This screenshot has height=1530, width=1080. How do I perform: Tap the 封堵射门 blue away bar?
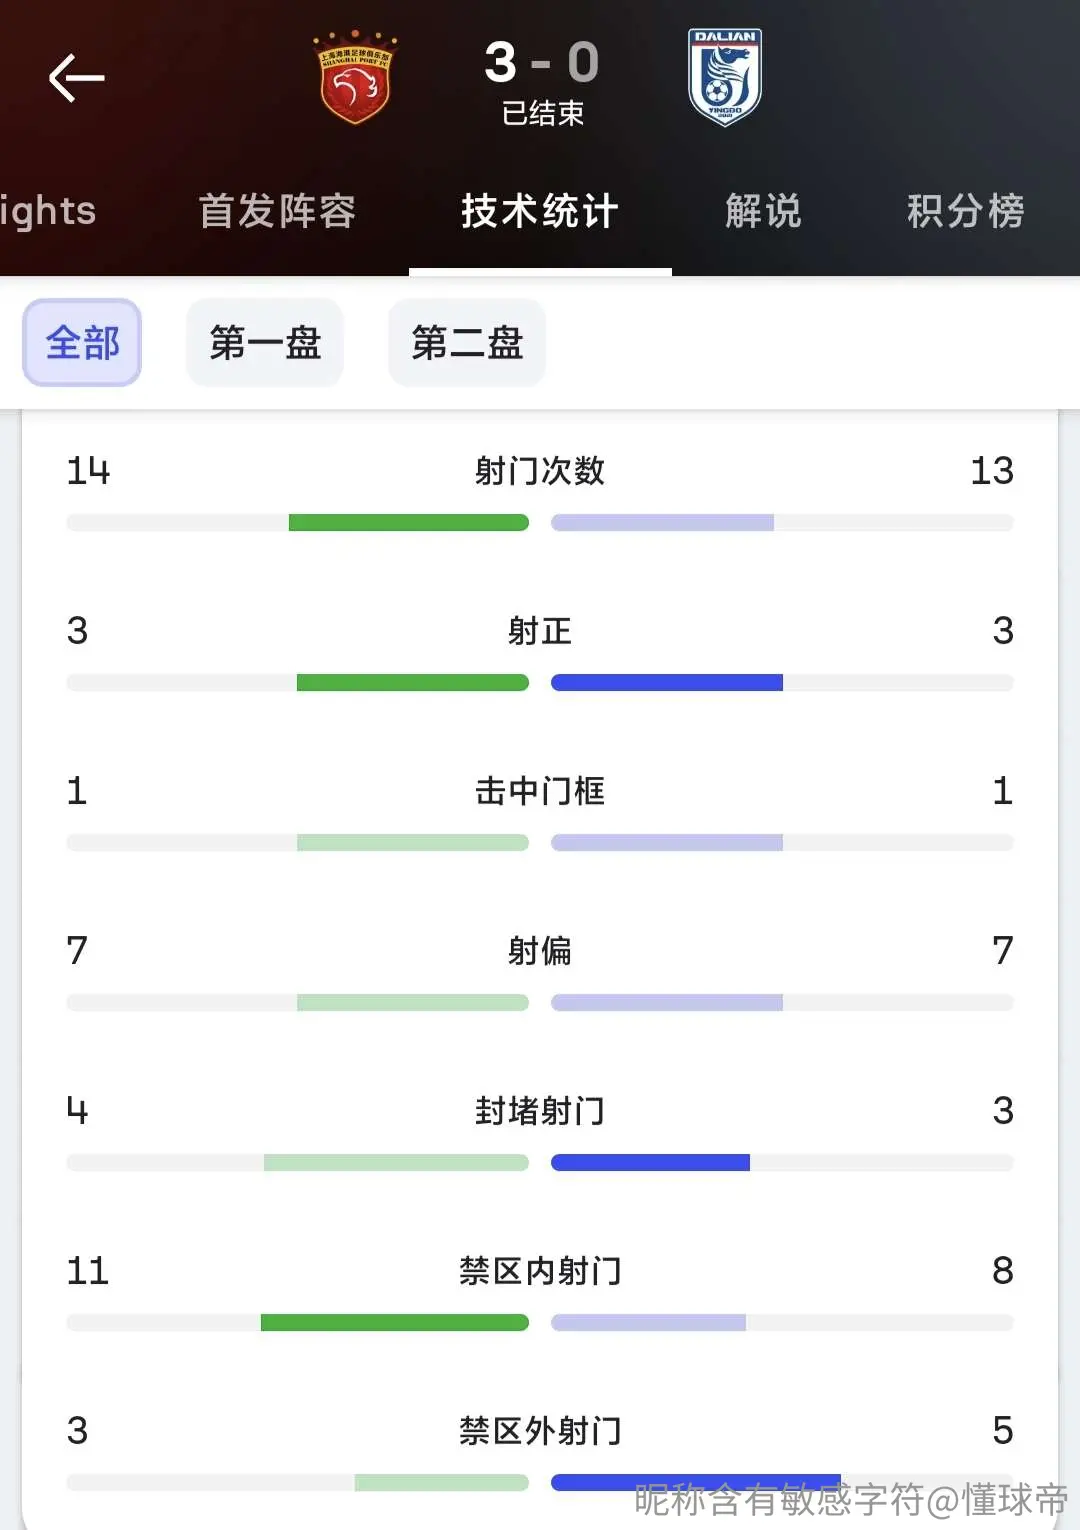click(x=650, y=1162)
